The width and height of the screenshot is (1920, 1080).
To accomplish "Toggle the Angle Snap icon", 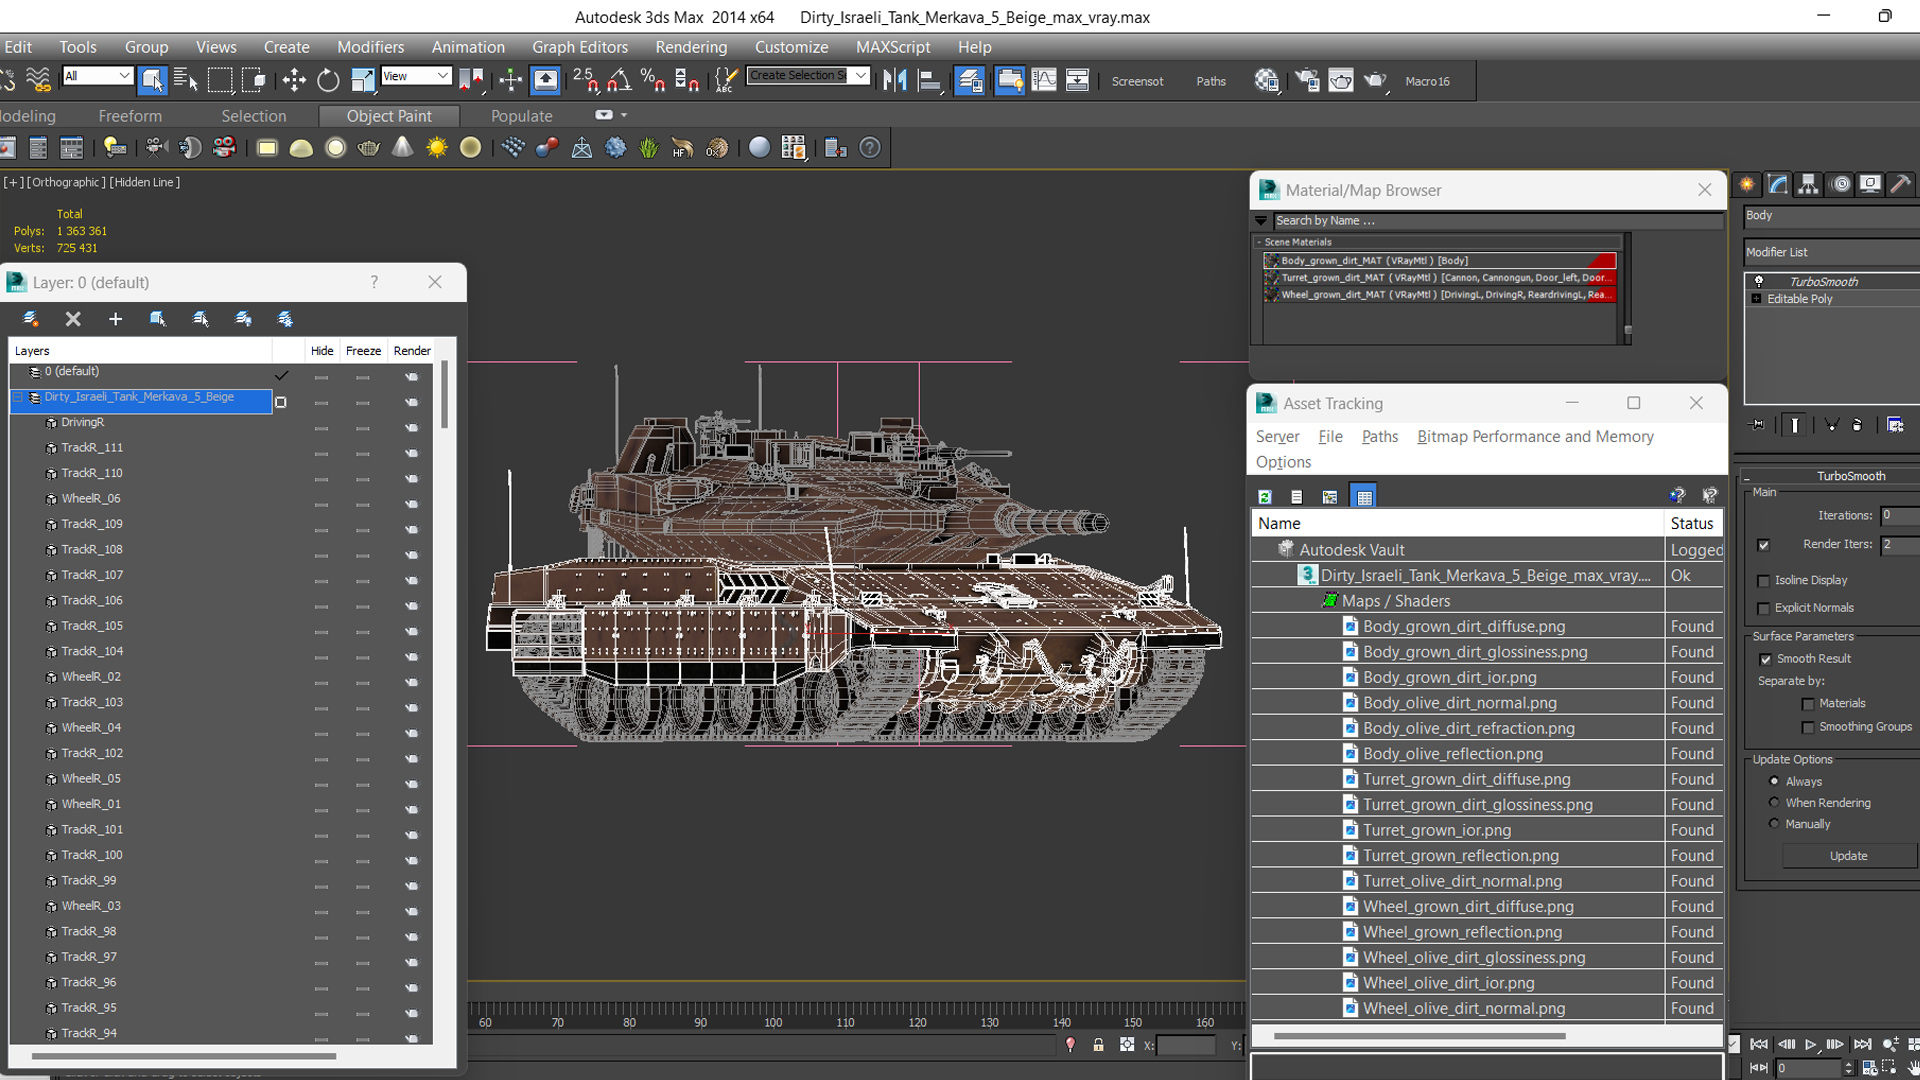I will pyautogui.click(x=619, y=80).
